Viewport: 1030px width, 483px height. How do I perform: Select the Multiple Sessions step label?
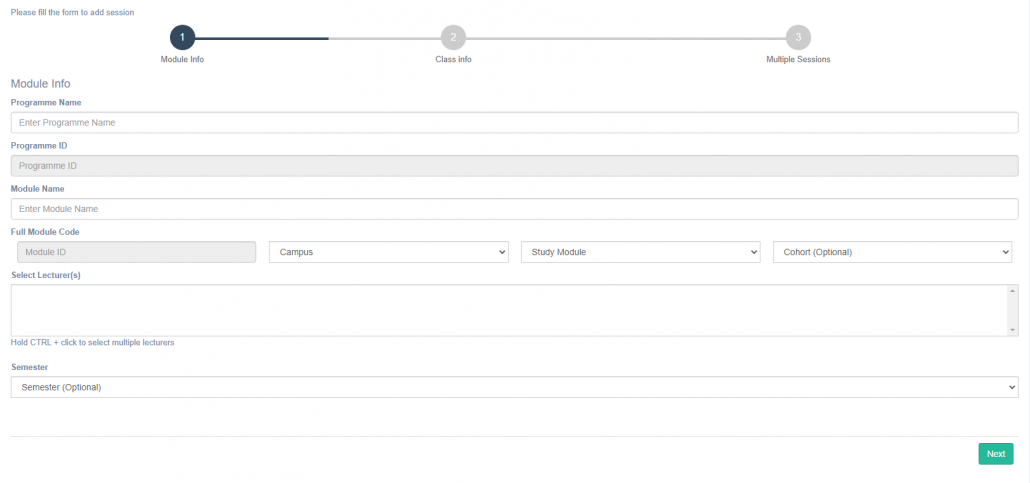point(797,60)
